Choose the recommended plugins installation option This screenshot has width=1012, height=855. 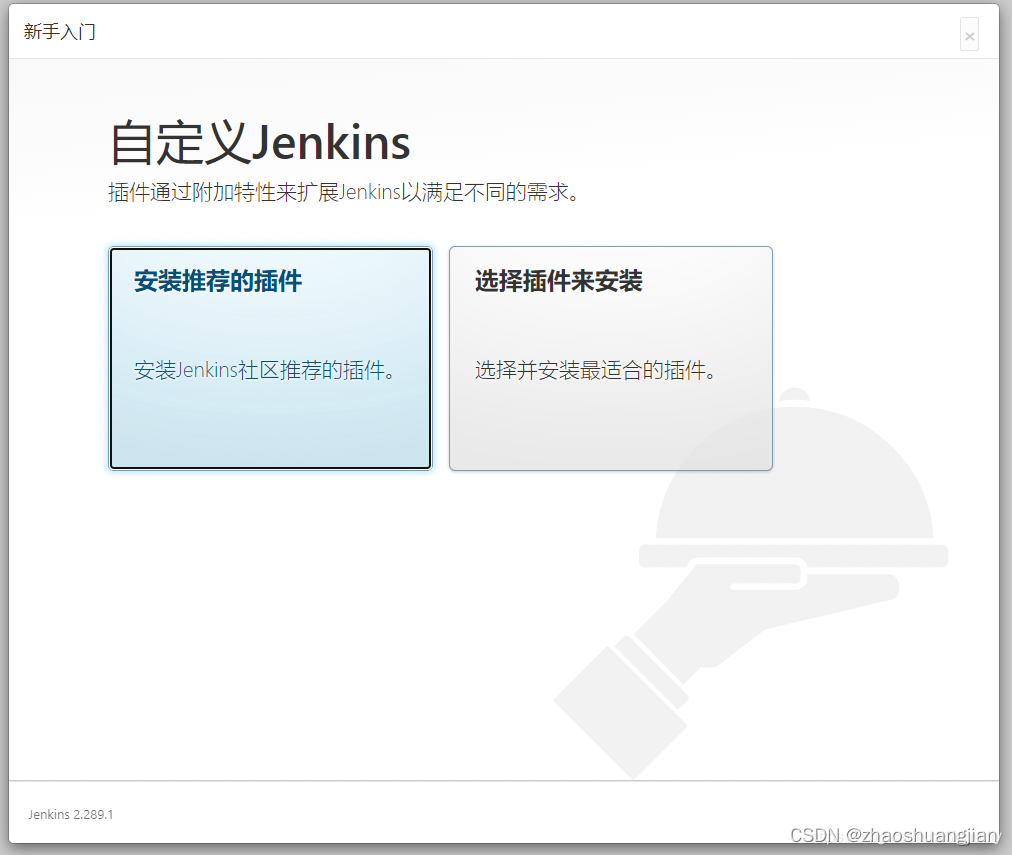pos(270,358)
